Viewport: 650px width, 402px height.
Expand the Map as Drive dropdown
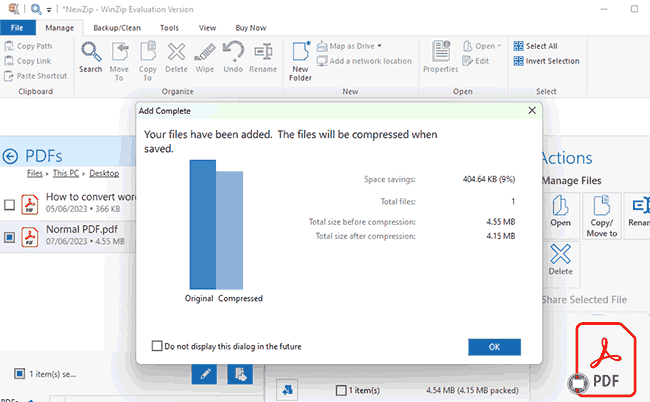point(379,46)
